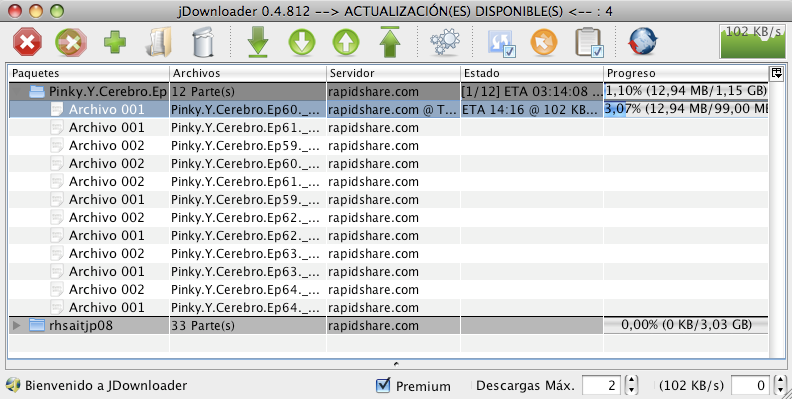Click the orange reconnect-now circle icon
Image resolution: width=792 pixels, height=399 pixels.
click(x=544, y=42)
